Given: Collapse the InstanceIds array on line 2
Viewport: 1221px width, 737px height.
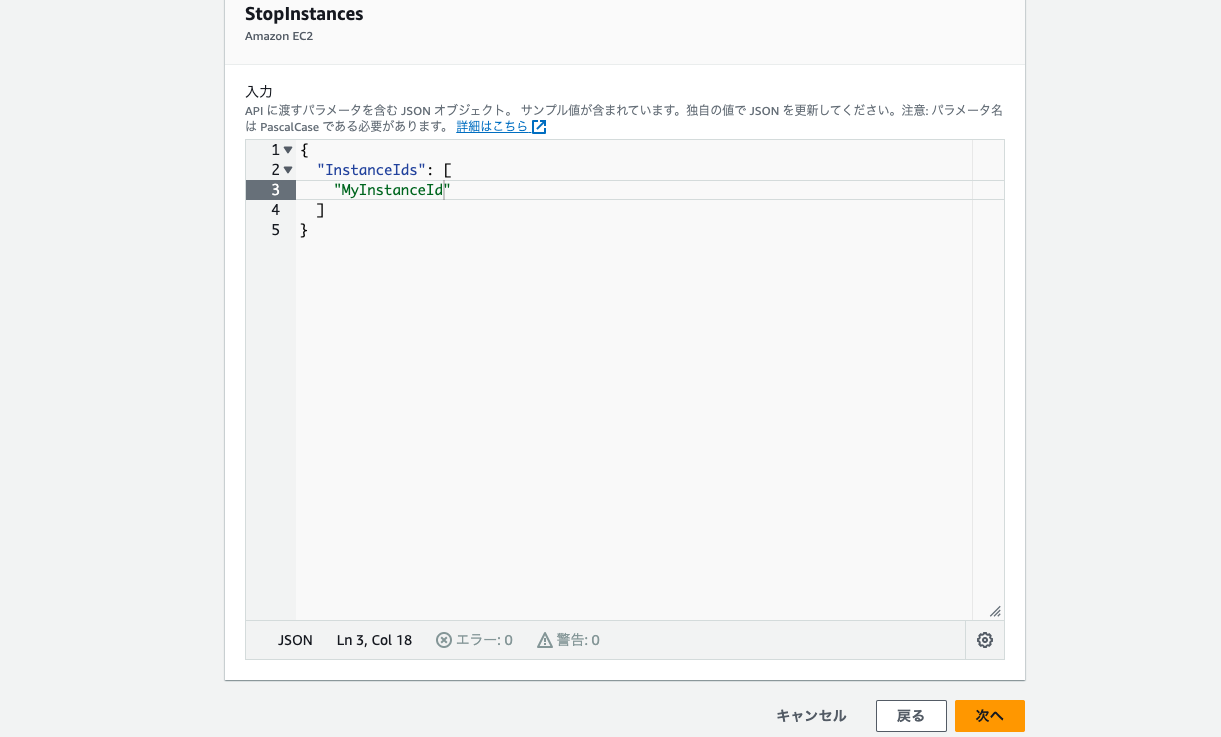Looking at the screenshot, I should click(288, 169).
